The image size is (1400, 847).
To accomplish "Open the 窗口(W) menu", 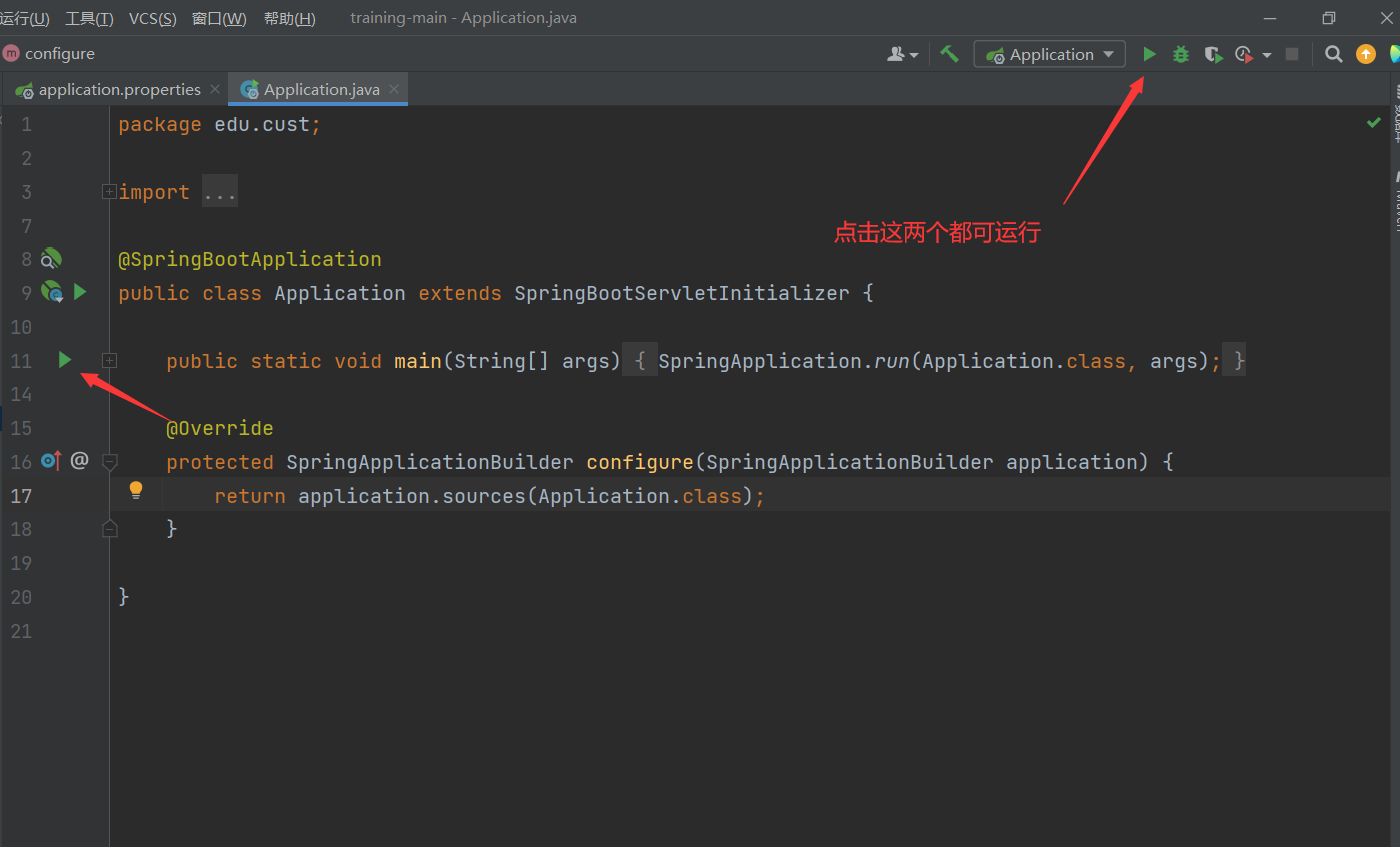I will point(219,18).
